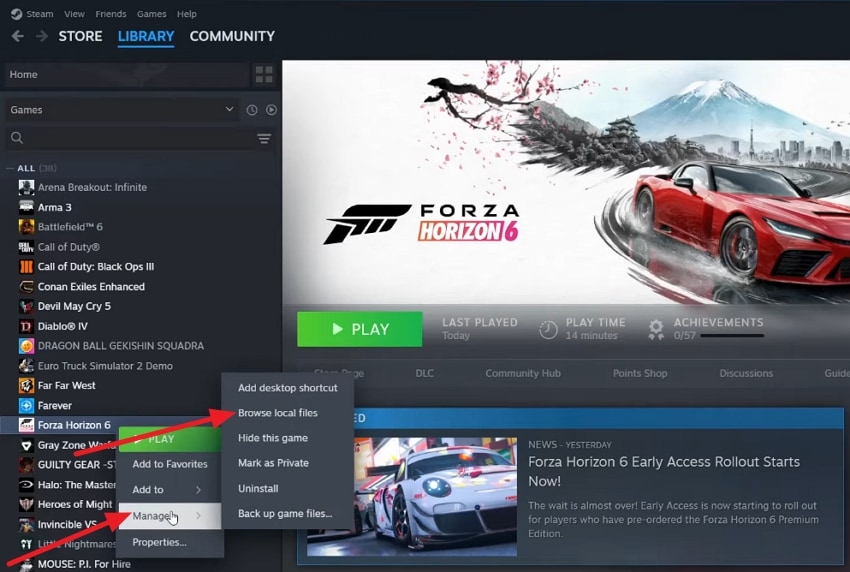850x572 pixels.
Task: Click the Call of Duty game icon
Action: pos(26,247)
